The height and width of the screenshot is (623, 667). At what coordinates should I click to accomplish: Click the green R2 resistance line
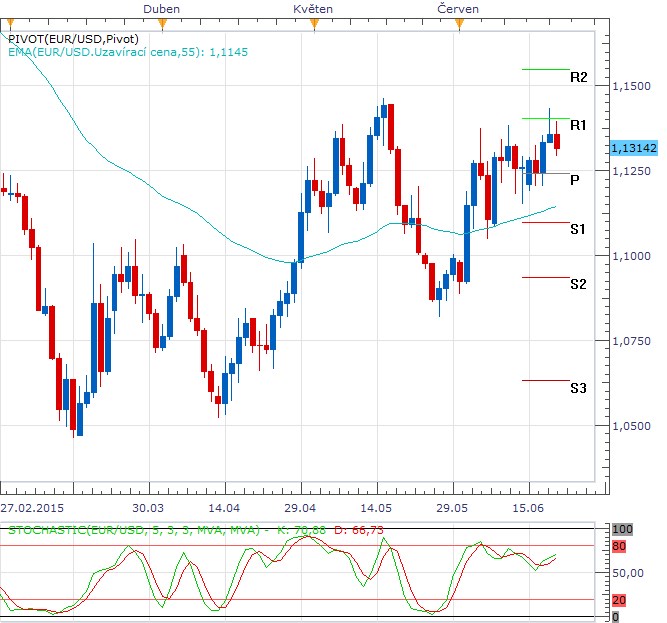point(545,69)
